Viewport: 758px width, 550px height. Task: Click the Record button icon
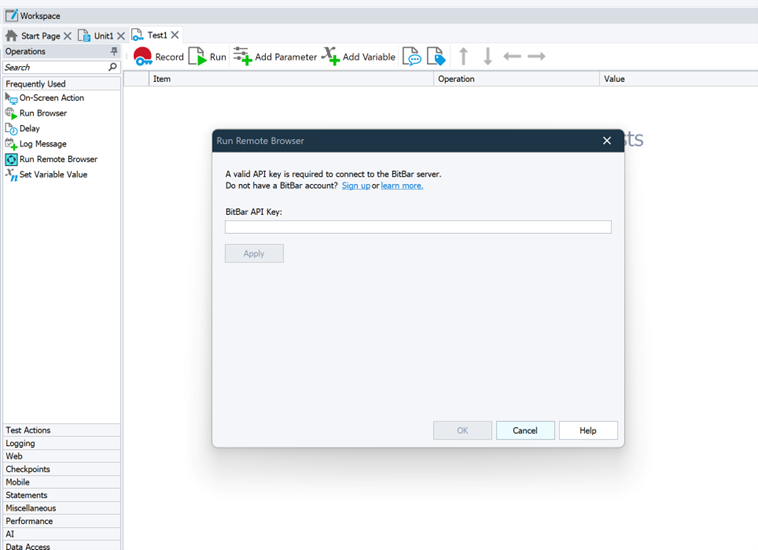[143, 57]
